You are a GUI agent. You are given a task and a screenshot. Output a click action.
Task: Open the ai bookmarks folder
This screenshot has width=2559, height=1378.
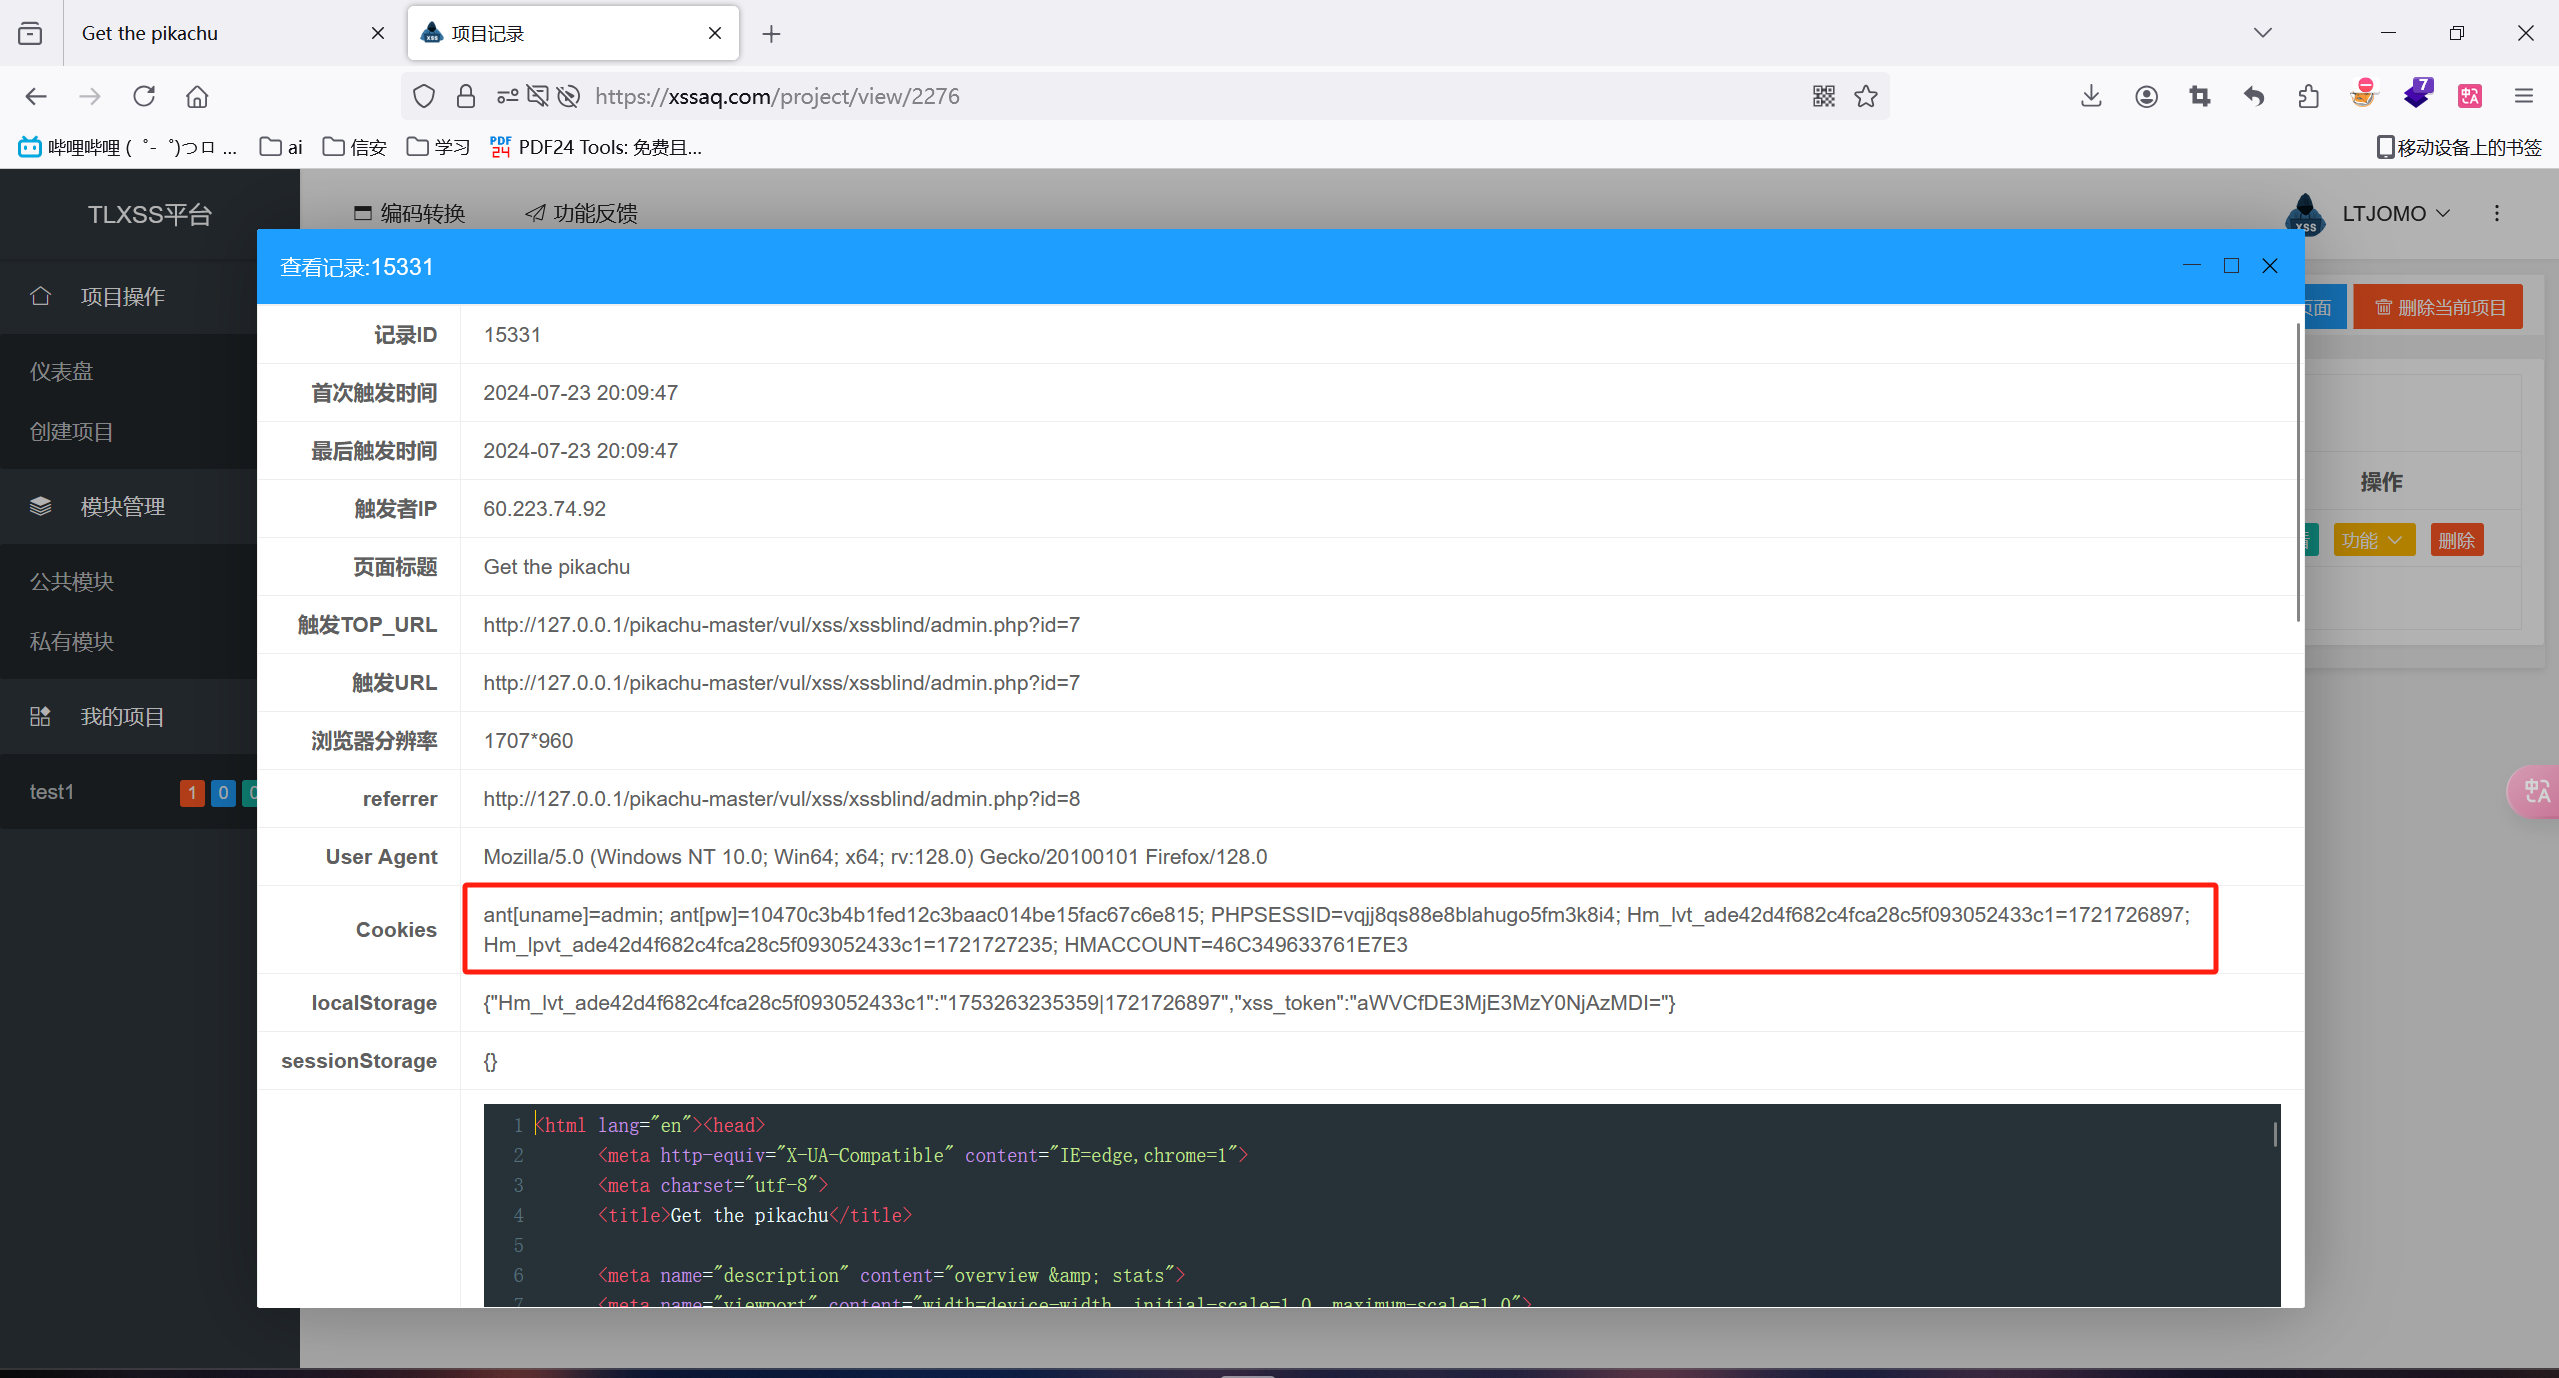[x=281, y=147]
